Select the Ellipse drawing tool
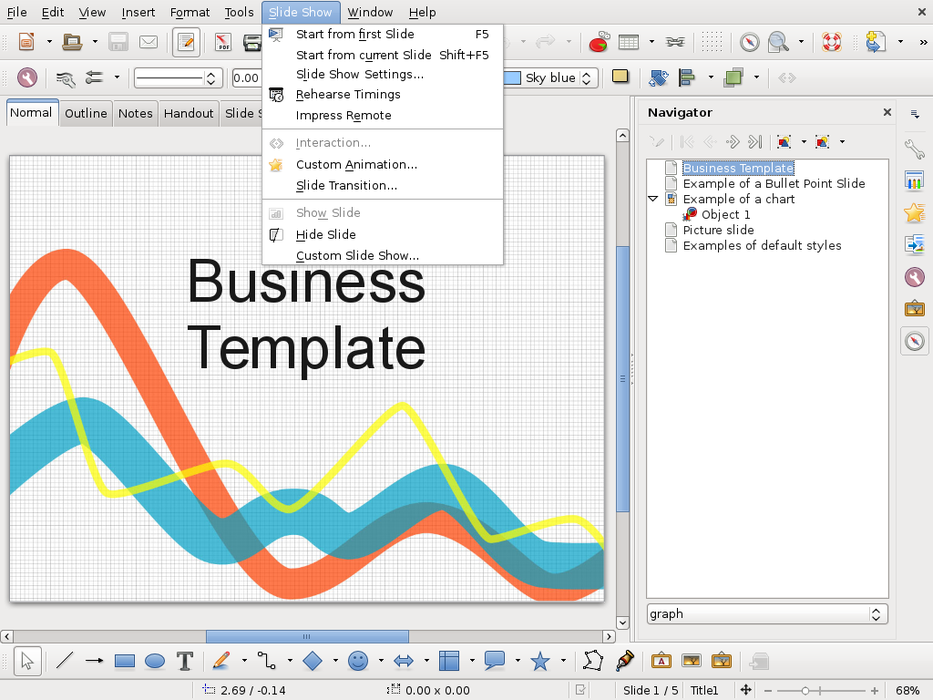 (155, 661)
